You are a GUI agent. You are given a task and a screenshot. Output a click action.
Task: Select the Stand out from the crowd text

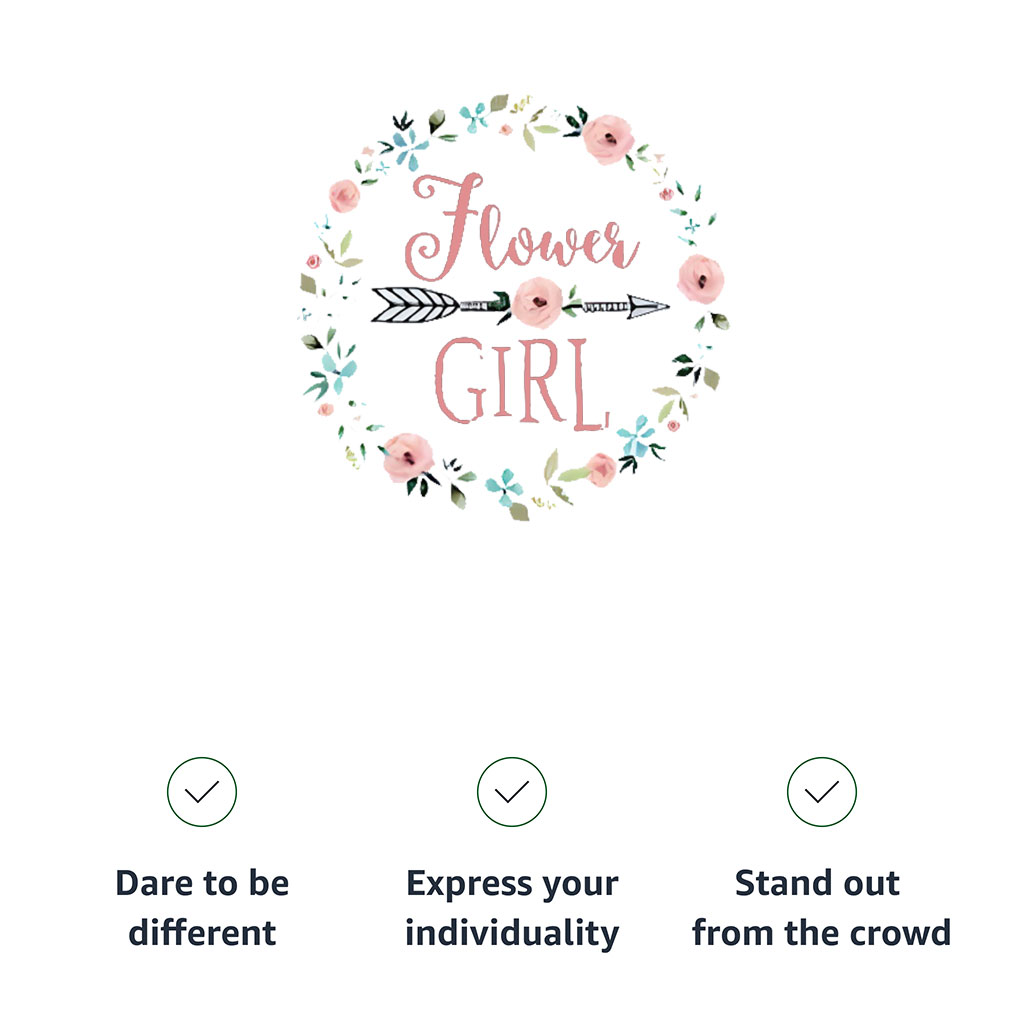[x=822, y=908]
